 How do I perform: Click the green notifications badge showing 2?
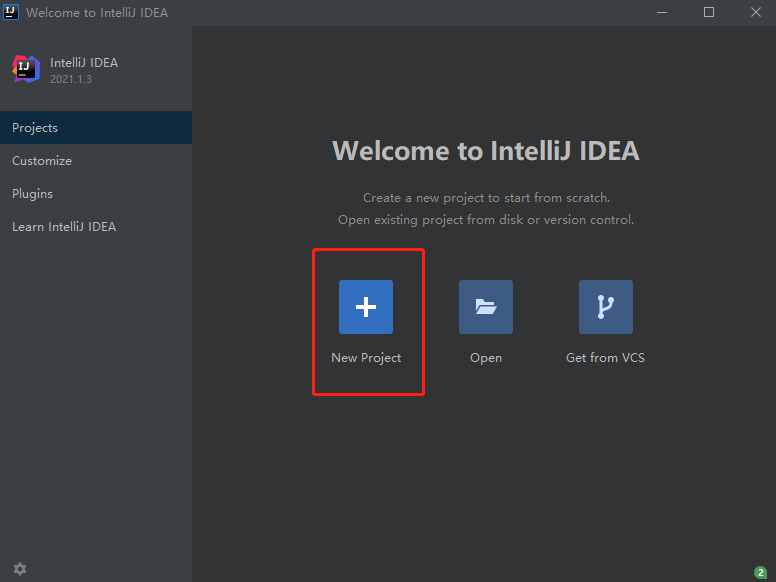(x=760, y=572)
